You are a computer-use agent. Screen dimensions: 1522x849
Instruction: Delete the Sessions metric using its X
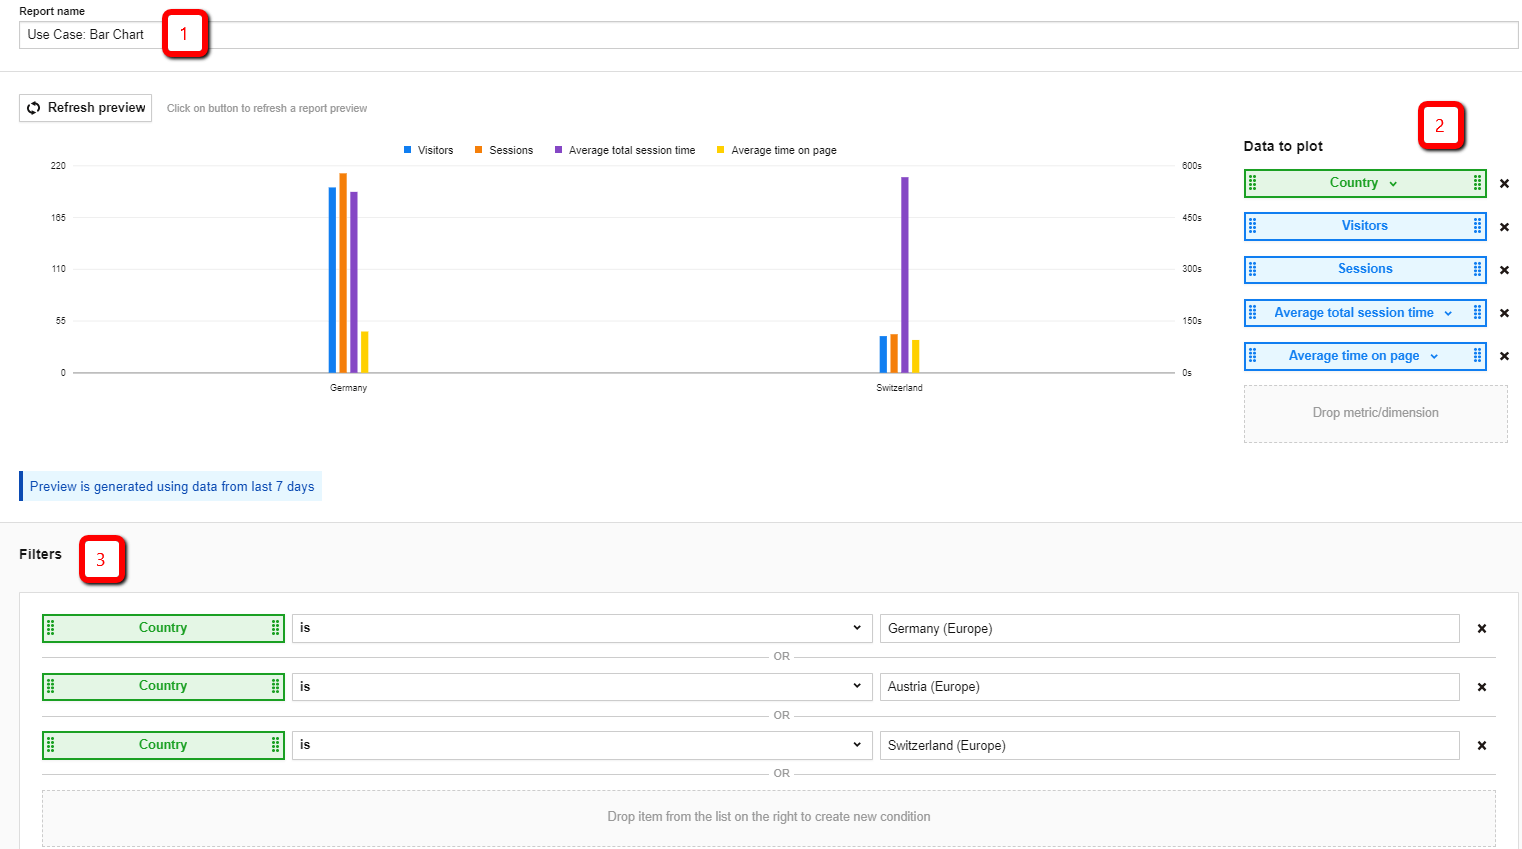pyautogui.click(x=1504, y=270)
